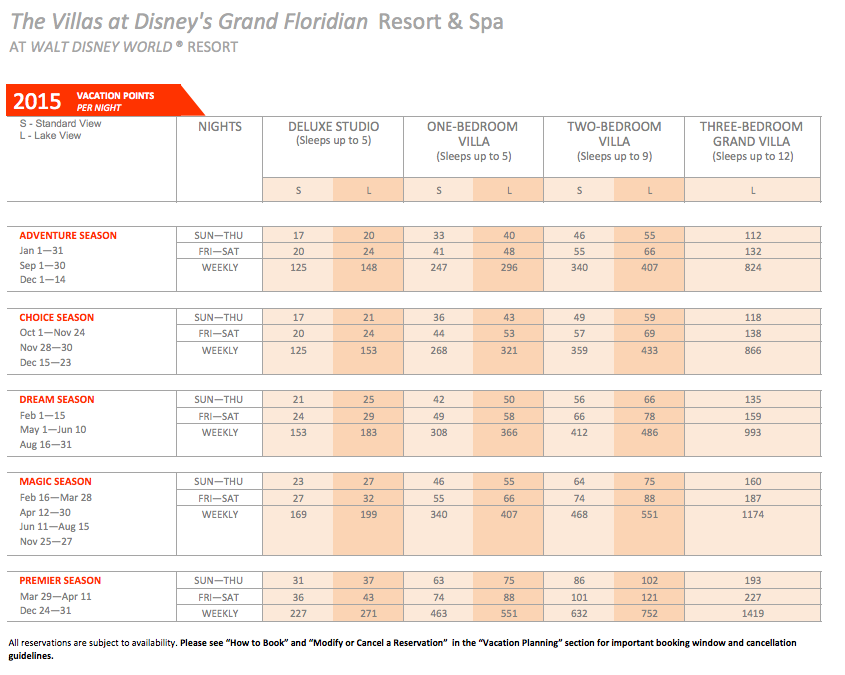Select the TWO-BEDROOM VILLA column header
Image resolution: width=845 pixels, height=675 pixels.
614,141
